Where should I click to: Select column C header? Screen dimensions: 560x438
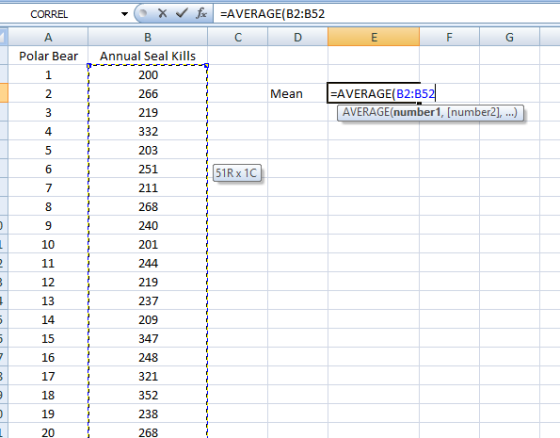pyautogui.click(x=238, y=37)
